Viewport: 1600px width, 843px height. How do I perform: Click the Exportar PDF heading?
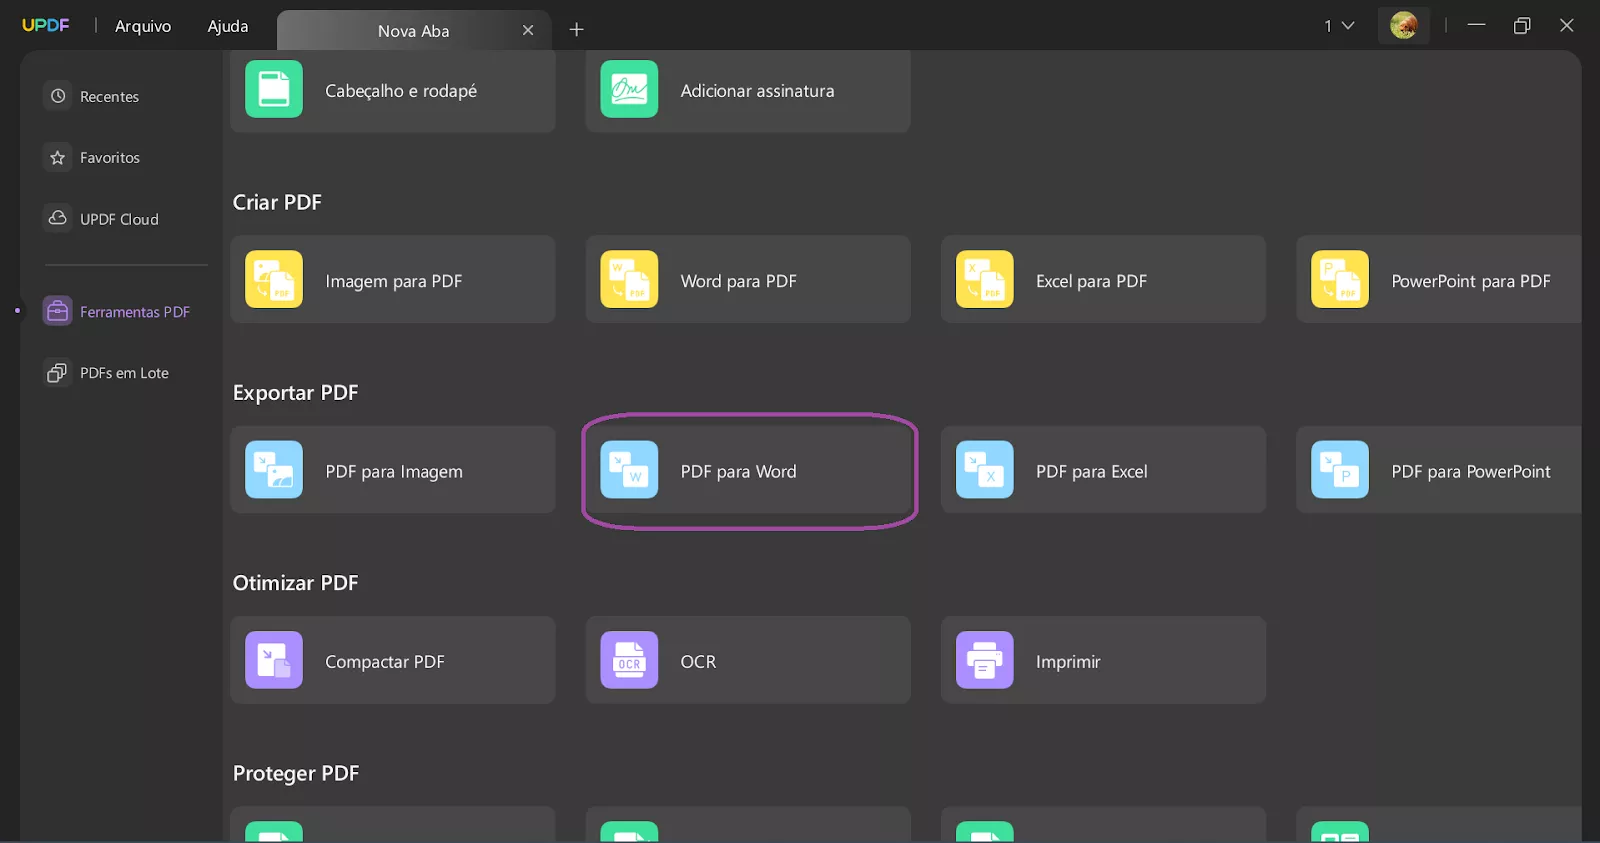pos(295,393)
